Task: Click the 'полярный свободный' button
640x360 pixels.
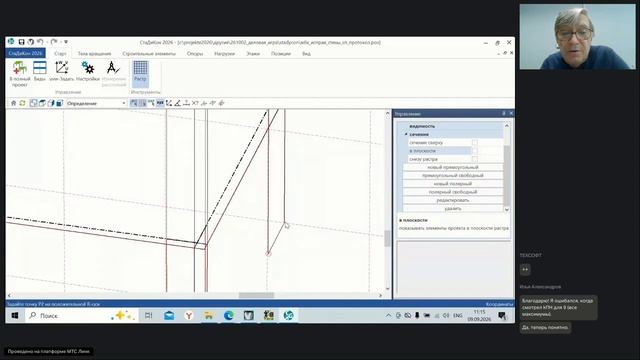Action: coord(453,192)
